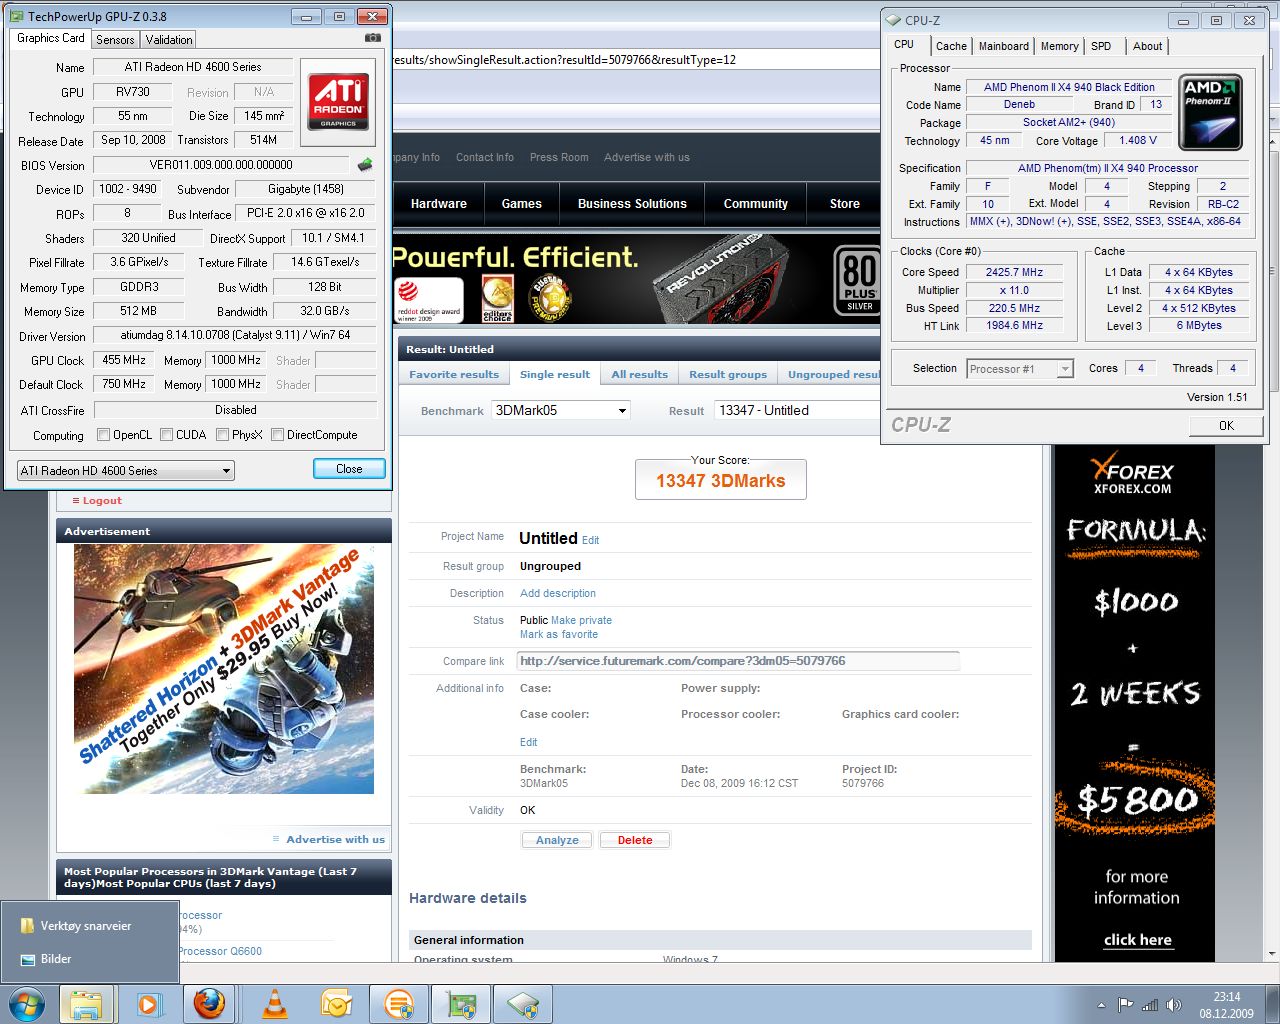Open the mail envelope taskbar icon

pyautogui.click(x=336, y=1004)
